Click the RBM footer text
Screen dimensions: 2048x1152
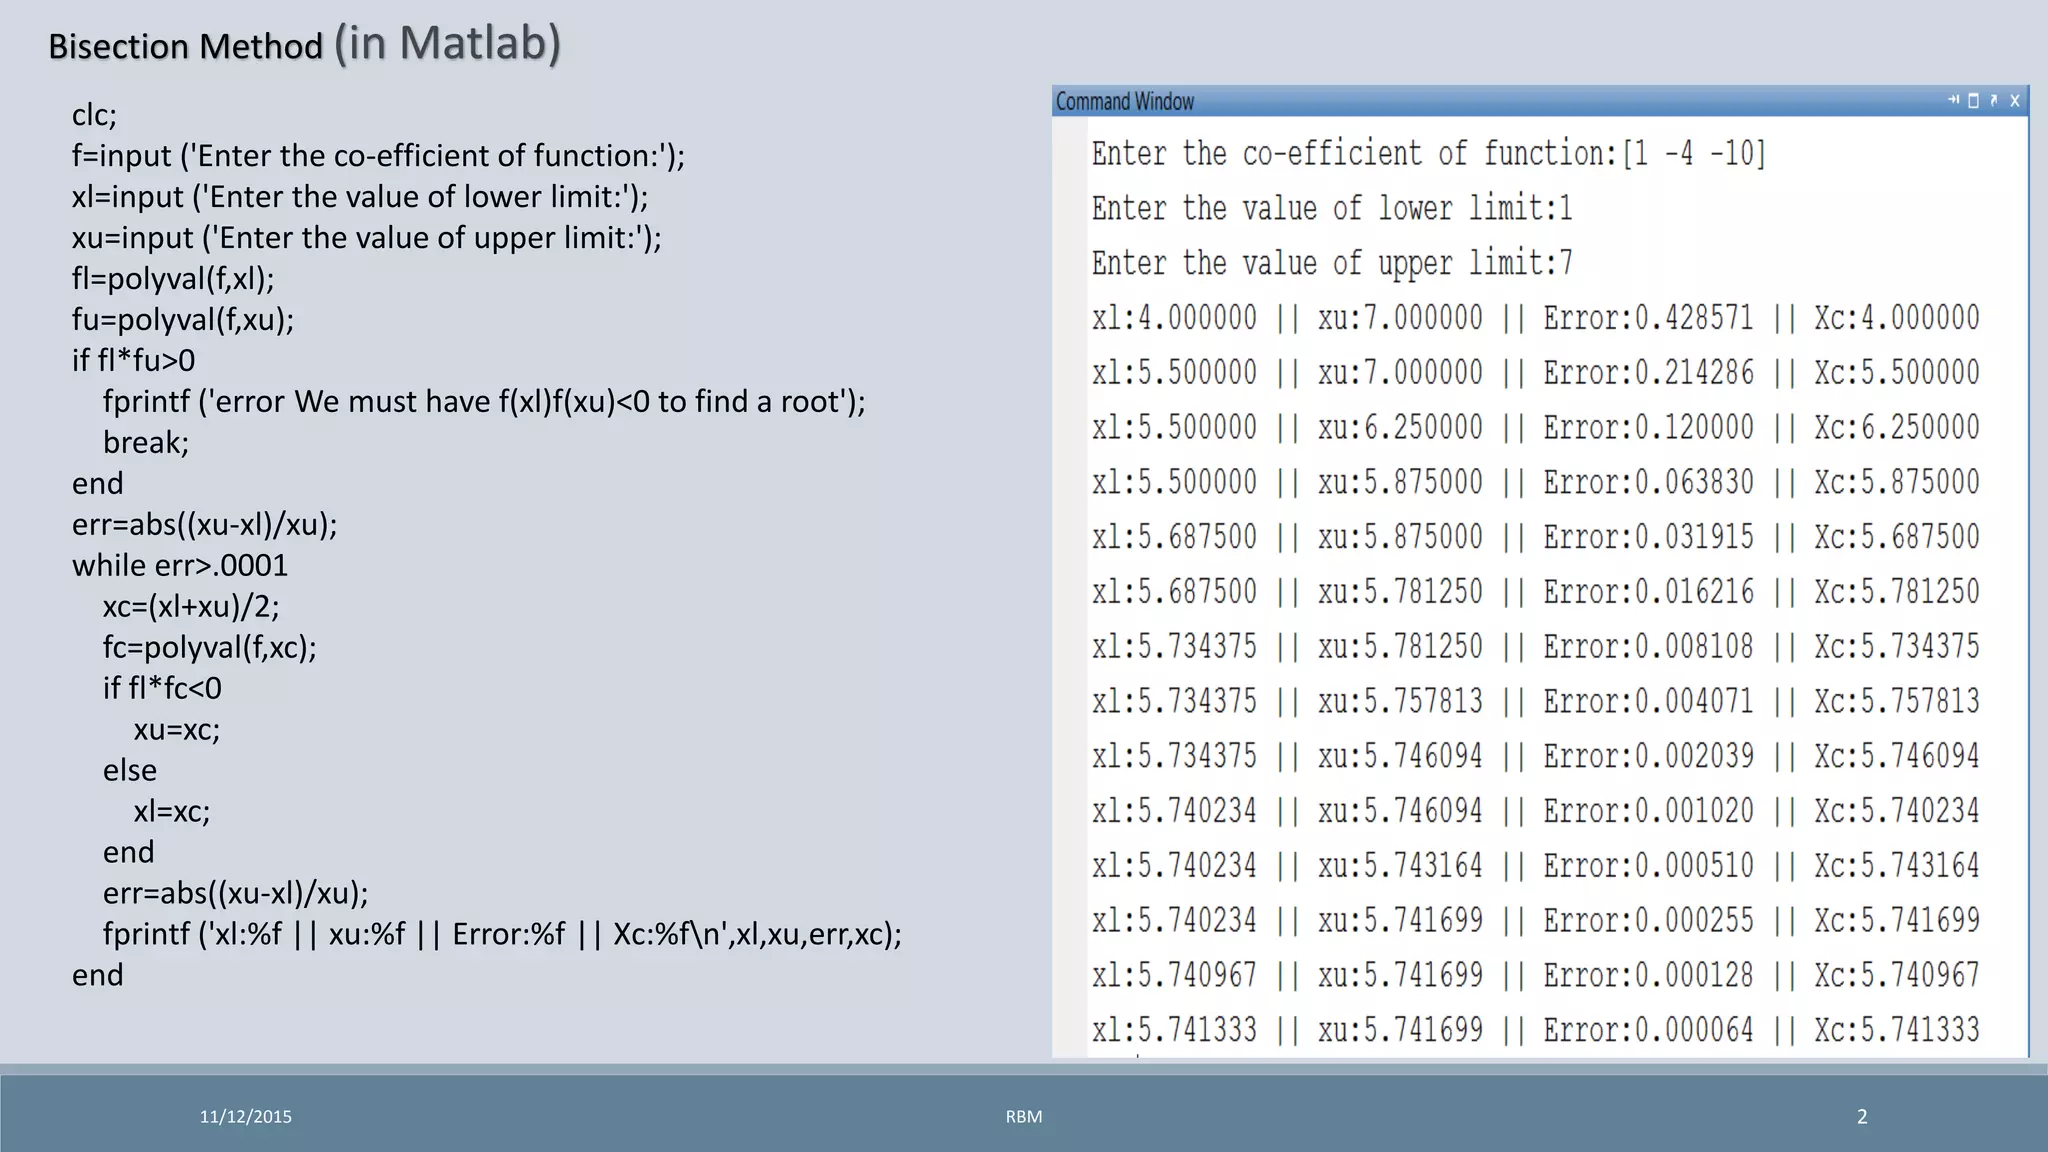click(x=1023, y=1117)
